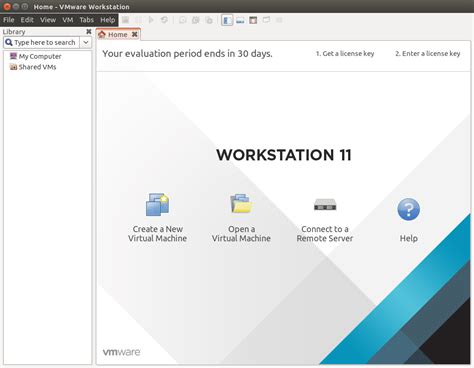Click the magnifier icon in library search
This screenshot has height=368, width=474.
click(x=9, y=42)
